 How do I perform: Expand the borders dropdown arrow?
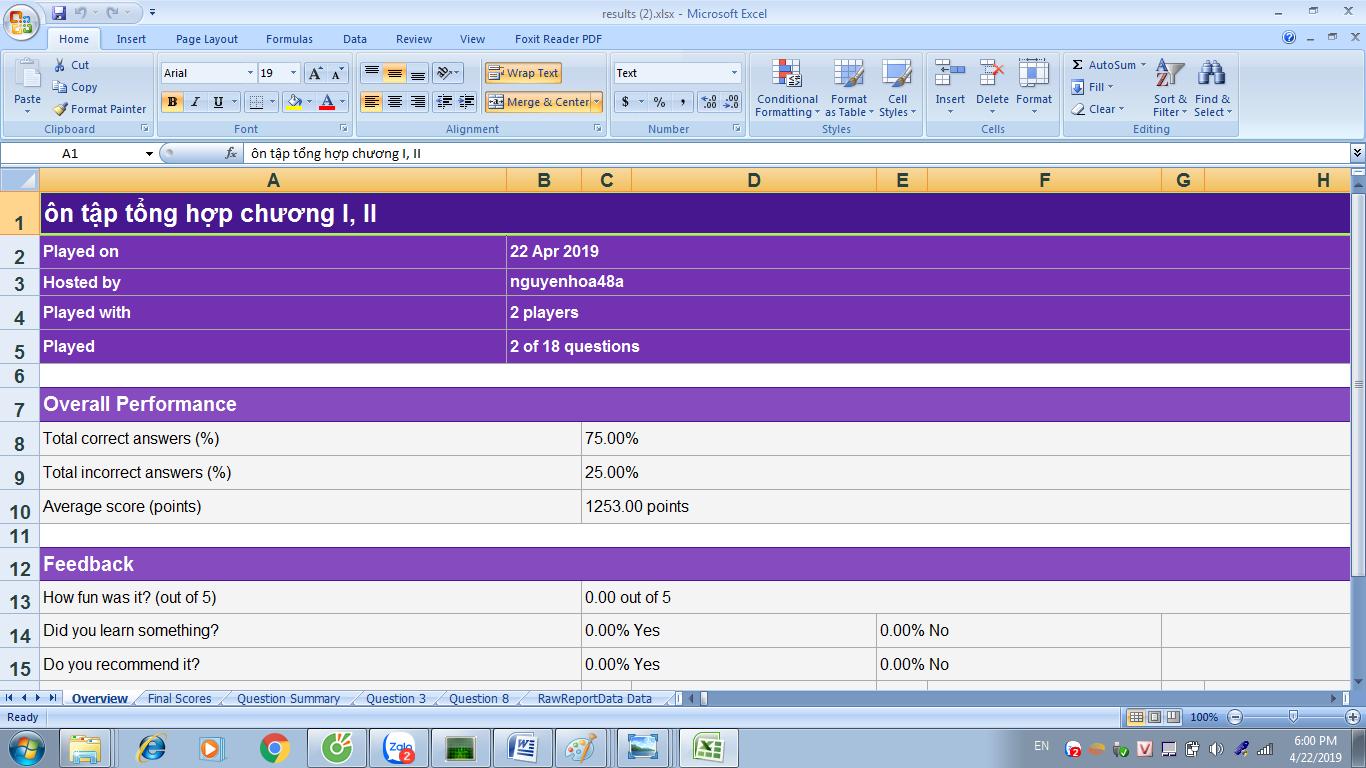tap(273, 102)
